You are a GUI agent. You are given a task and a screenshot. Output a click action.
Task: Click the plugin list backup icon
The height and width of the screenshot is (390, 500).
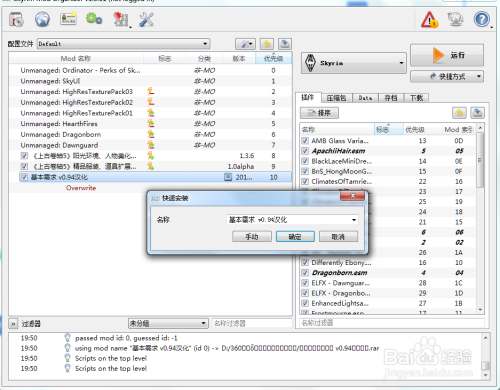(x=477, y=113)
